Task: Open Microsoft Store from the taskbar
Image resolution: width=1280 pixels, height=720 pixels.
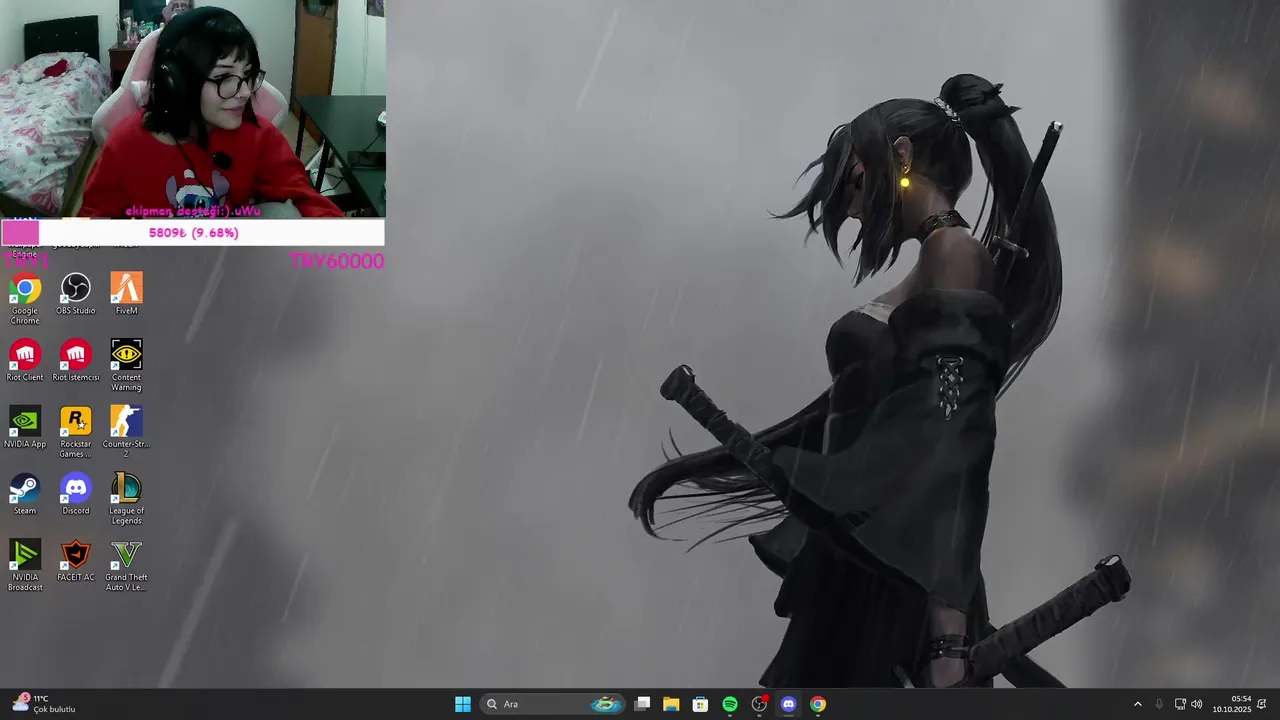Action: pyautogui.click(x=700, y=704)
